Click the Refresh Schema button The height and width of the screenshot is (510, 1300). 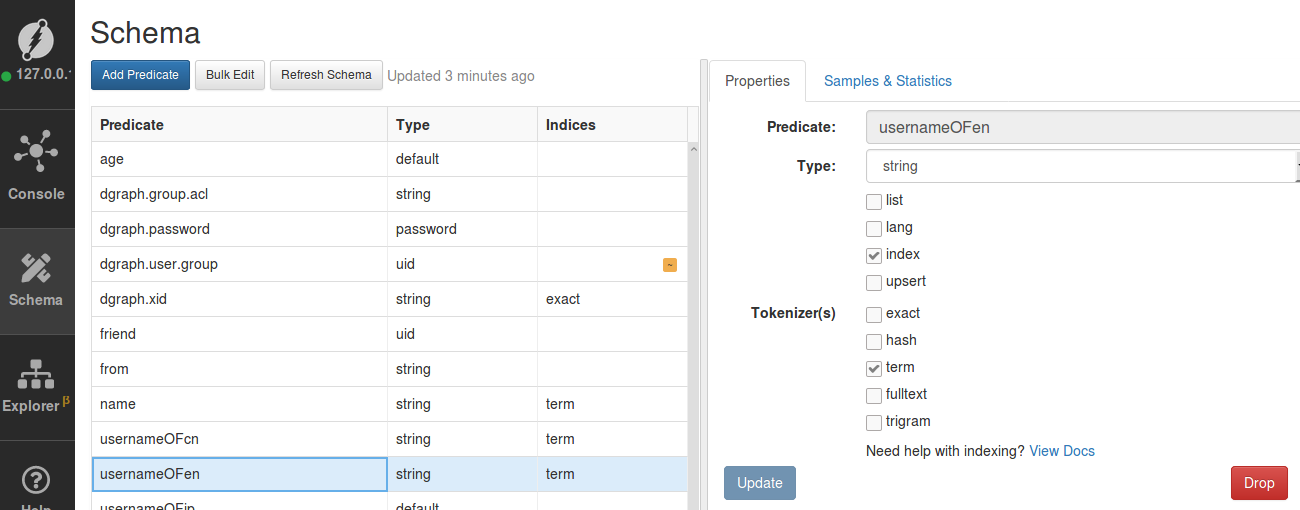pos(326,75)
